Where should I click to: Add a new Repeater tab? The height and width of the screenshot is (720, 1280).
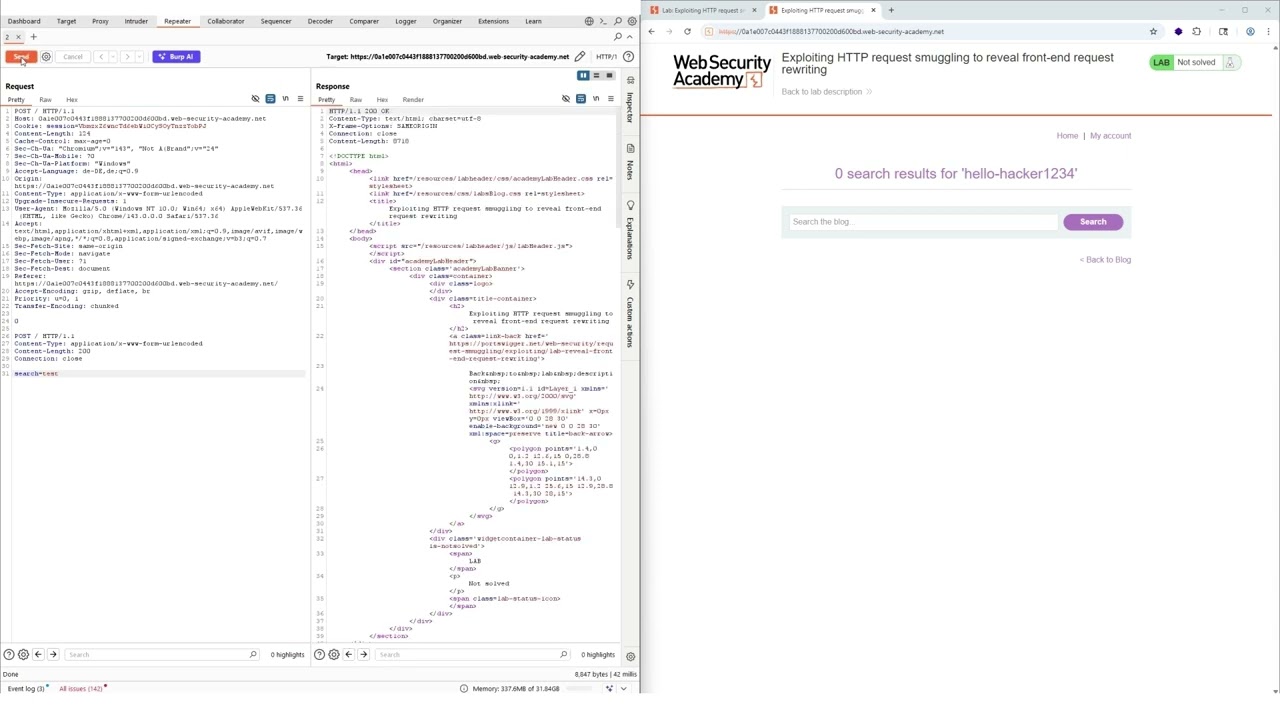pyautogui.click(x=33, y=37)
